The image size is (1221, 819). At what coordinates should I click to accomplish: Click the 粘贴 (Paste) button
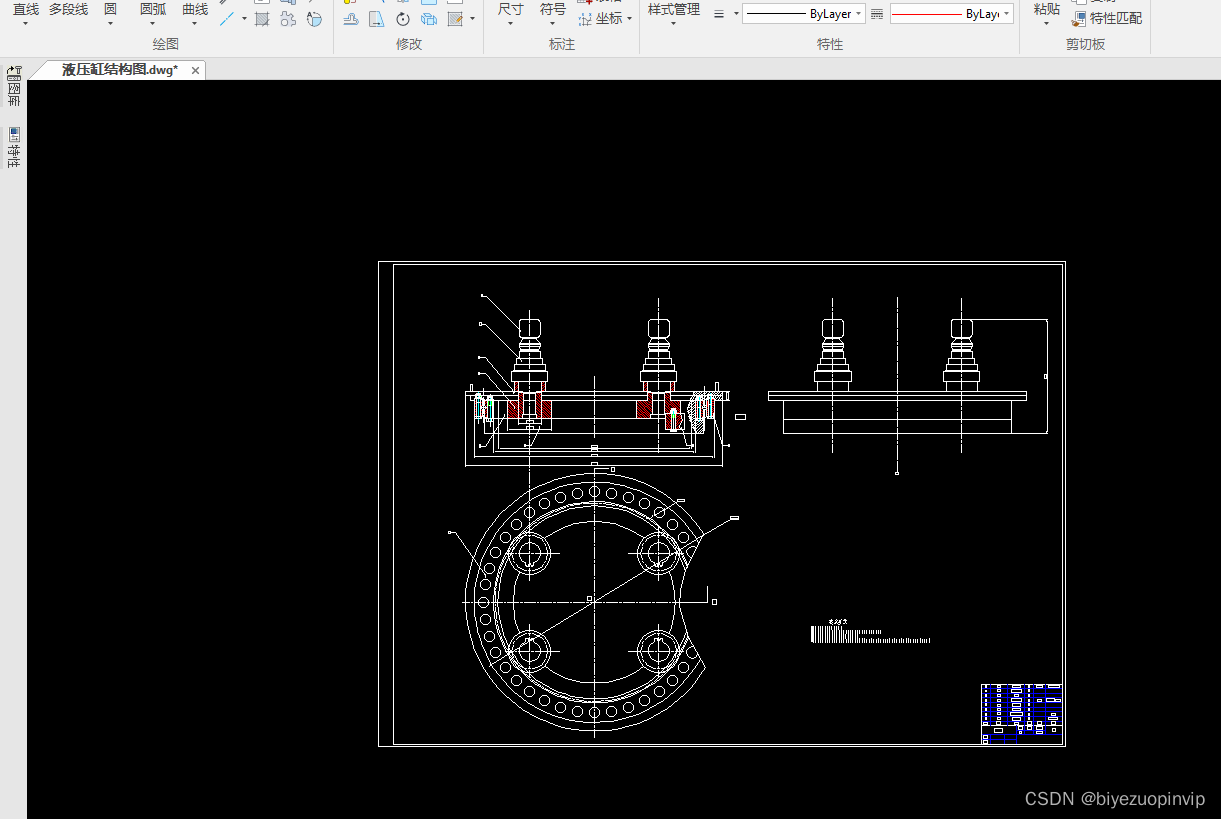[x=1046, y=9]
